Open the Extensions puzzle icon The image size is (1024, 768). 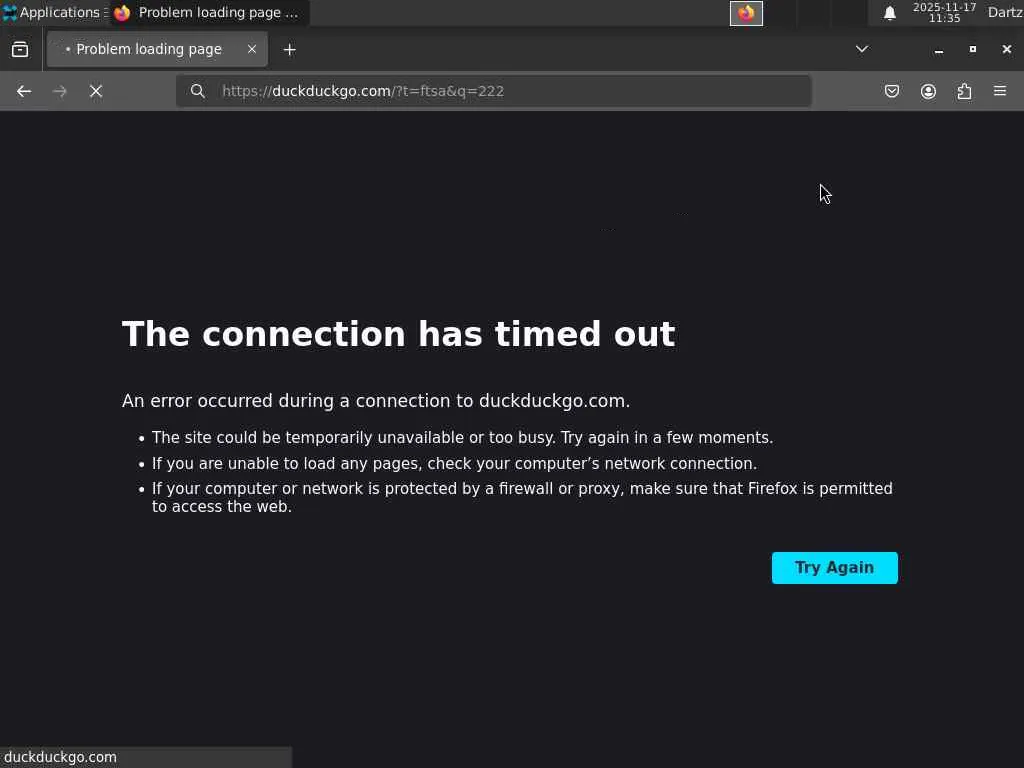point(964,91)
